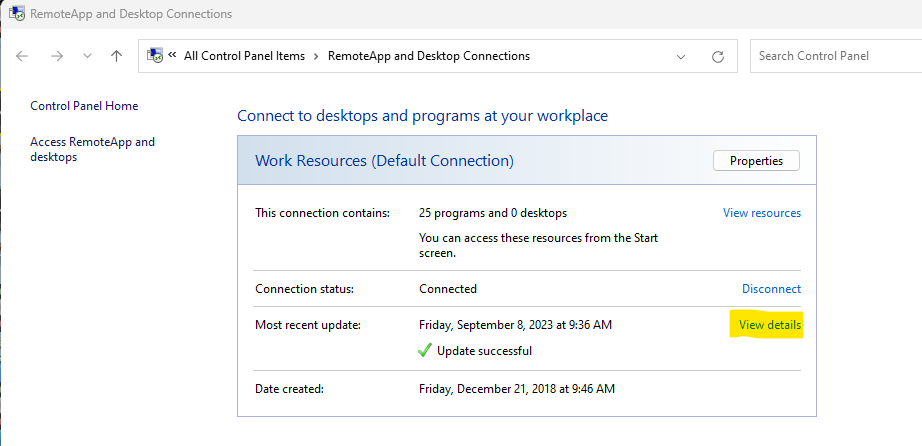Screen dimensions: 922x446
Task: Click the Forward navigation arrow
Action: [x=57, y=56]
